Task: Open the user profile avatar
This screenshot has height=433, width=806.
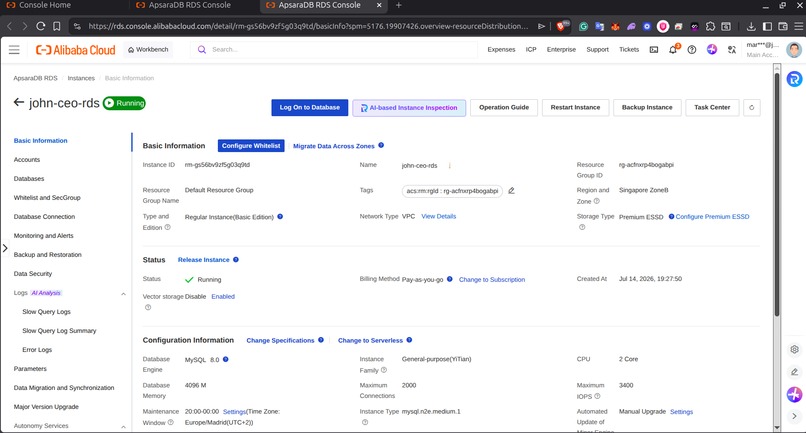Action: tap(794, 49)
